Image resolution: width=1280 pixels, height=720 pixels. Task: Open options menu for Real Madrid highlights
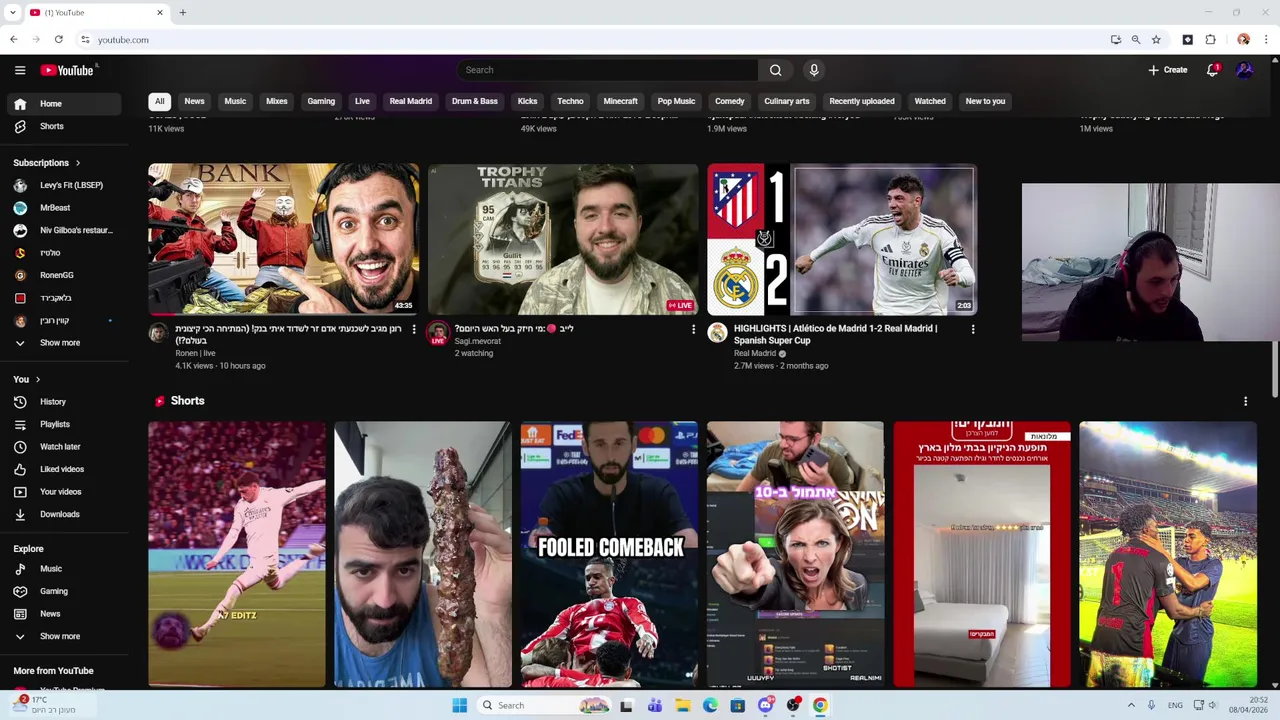click(x=972, y=329)
